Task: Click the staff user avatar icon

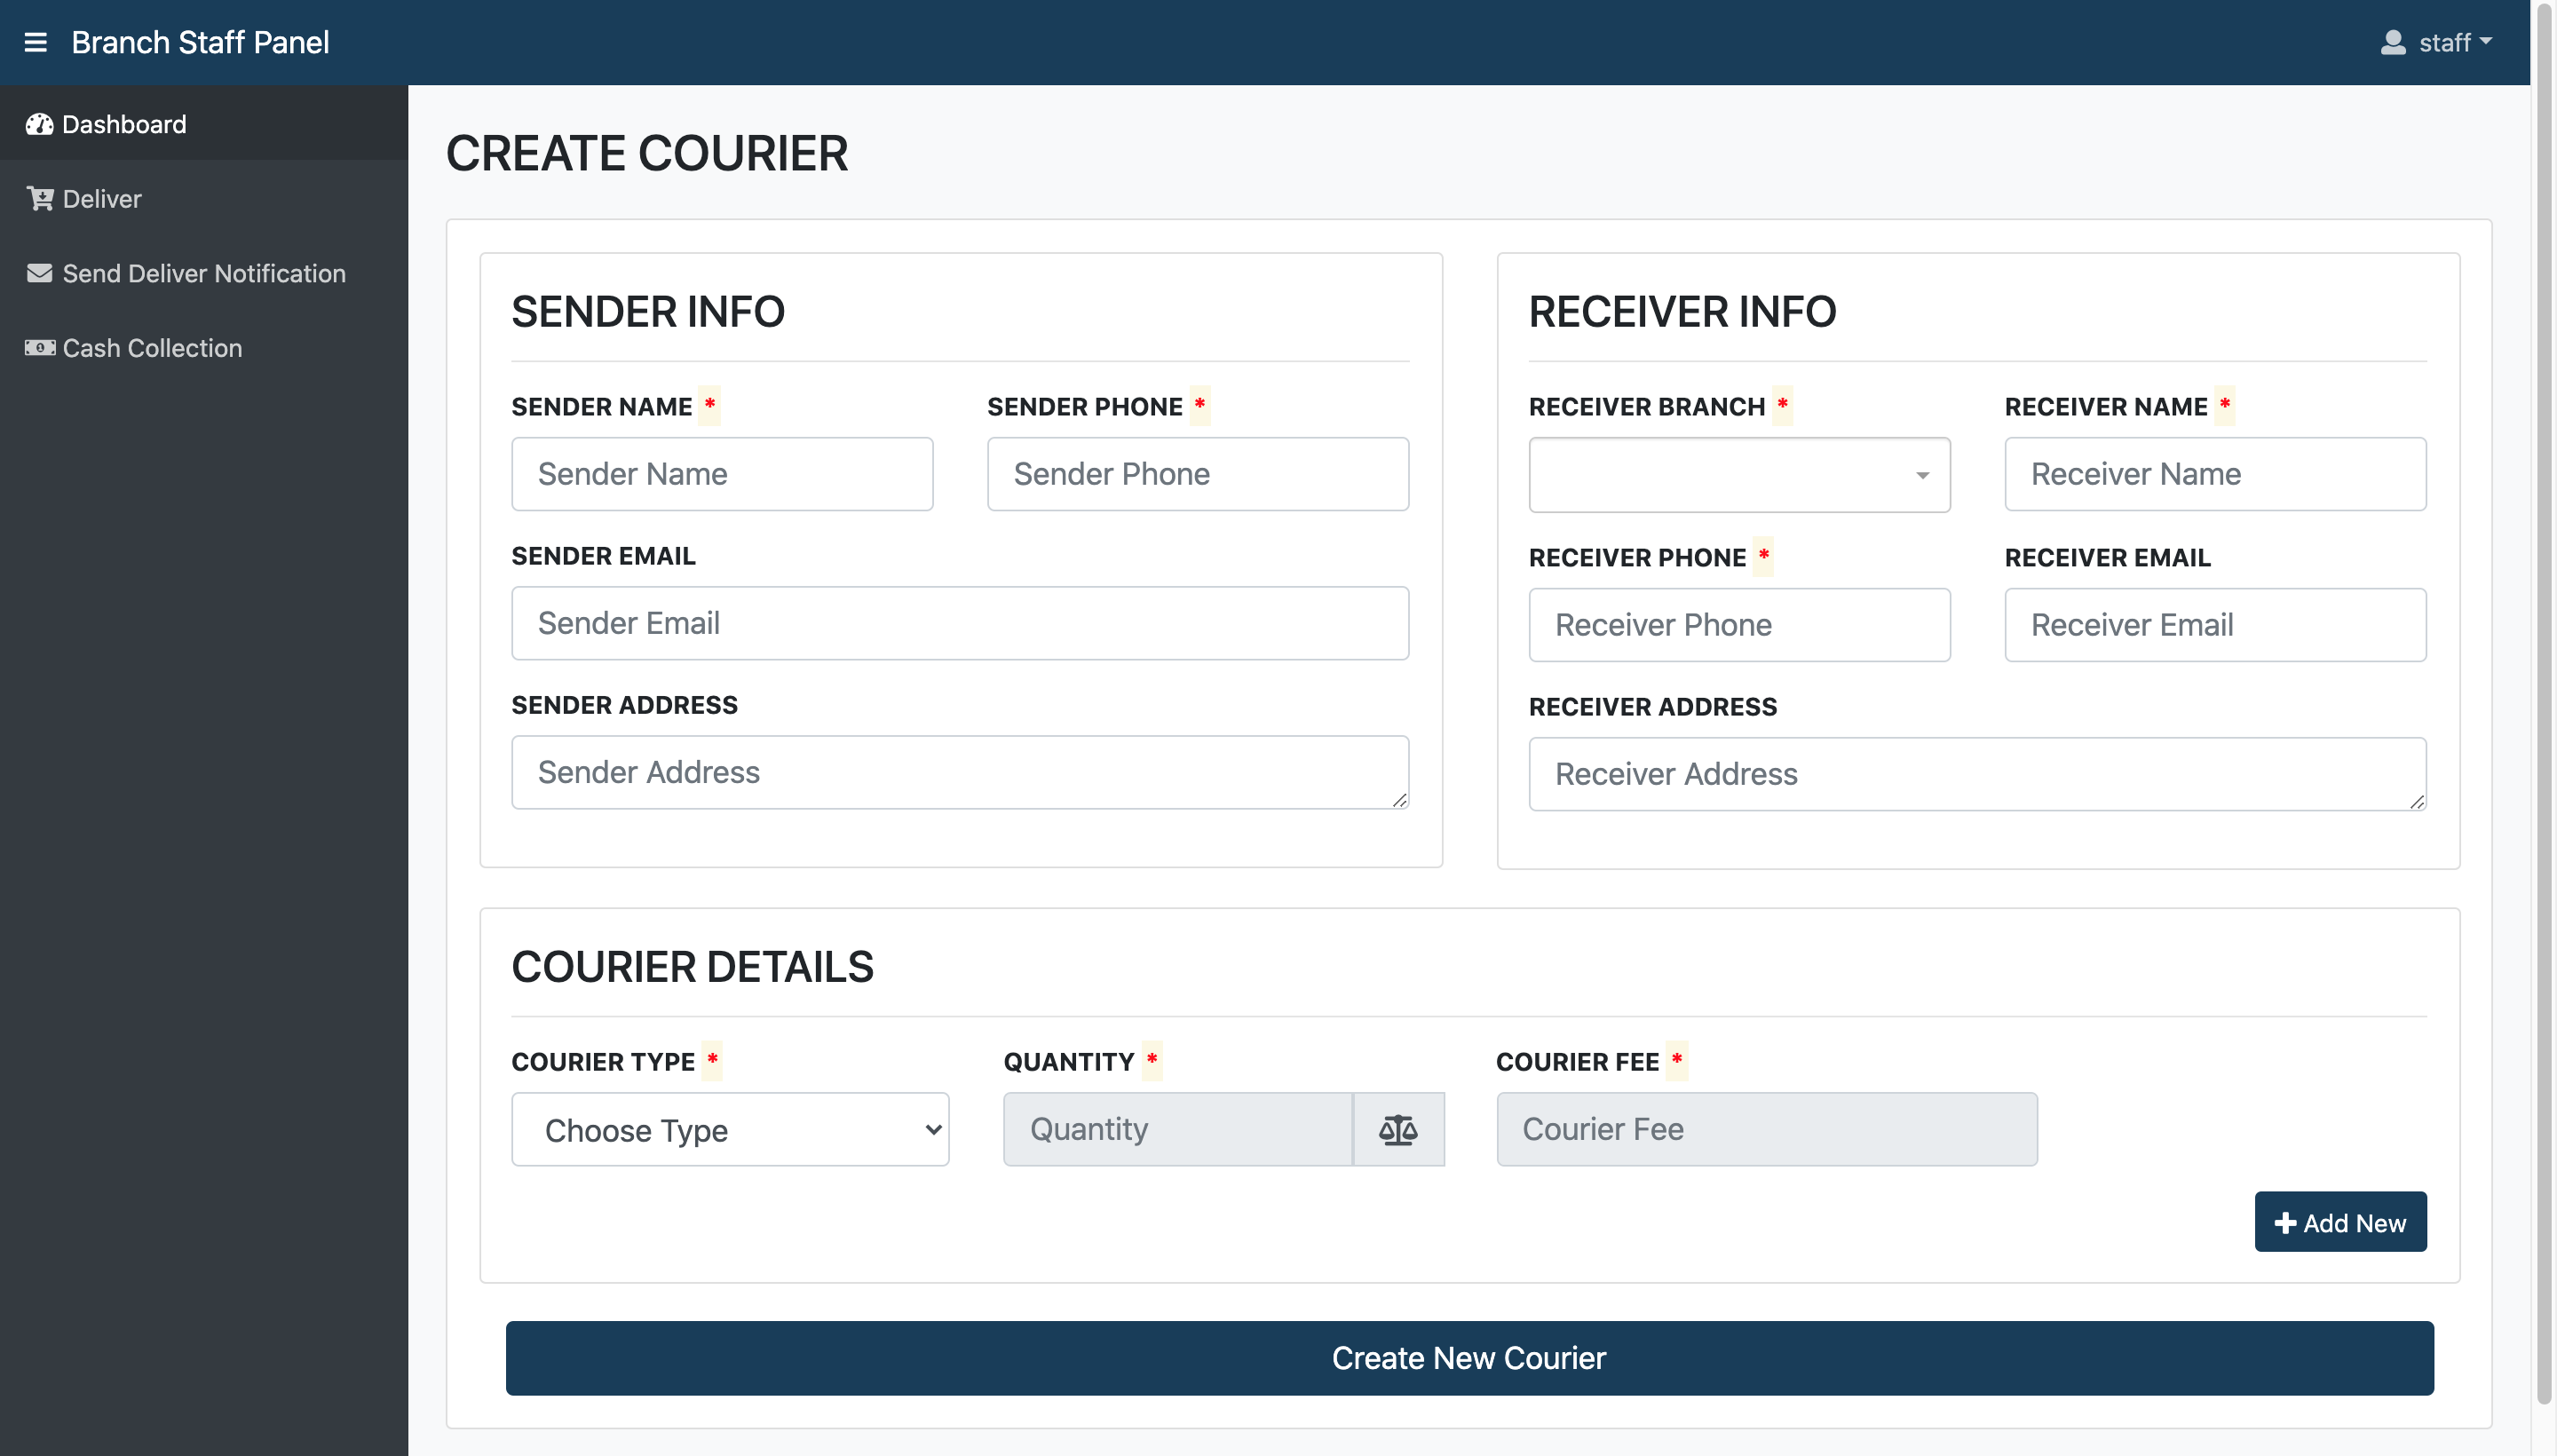Action: (2392, 42)
